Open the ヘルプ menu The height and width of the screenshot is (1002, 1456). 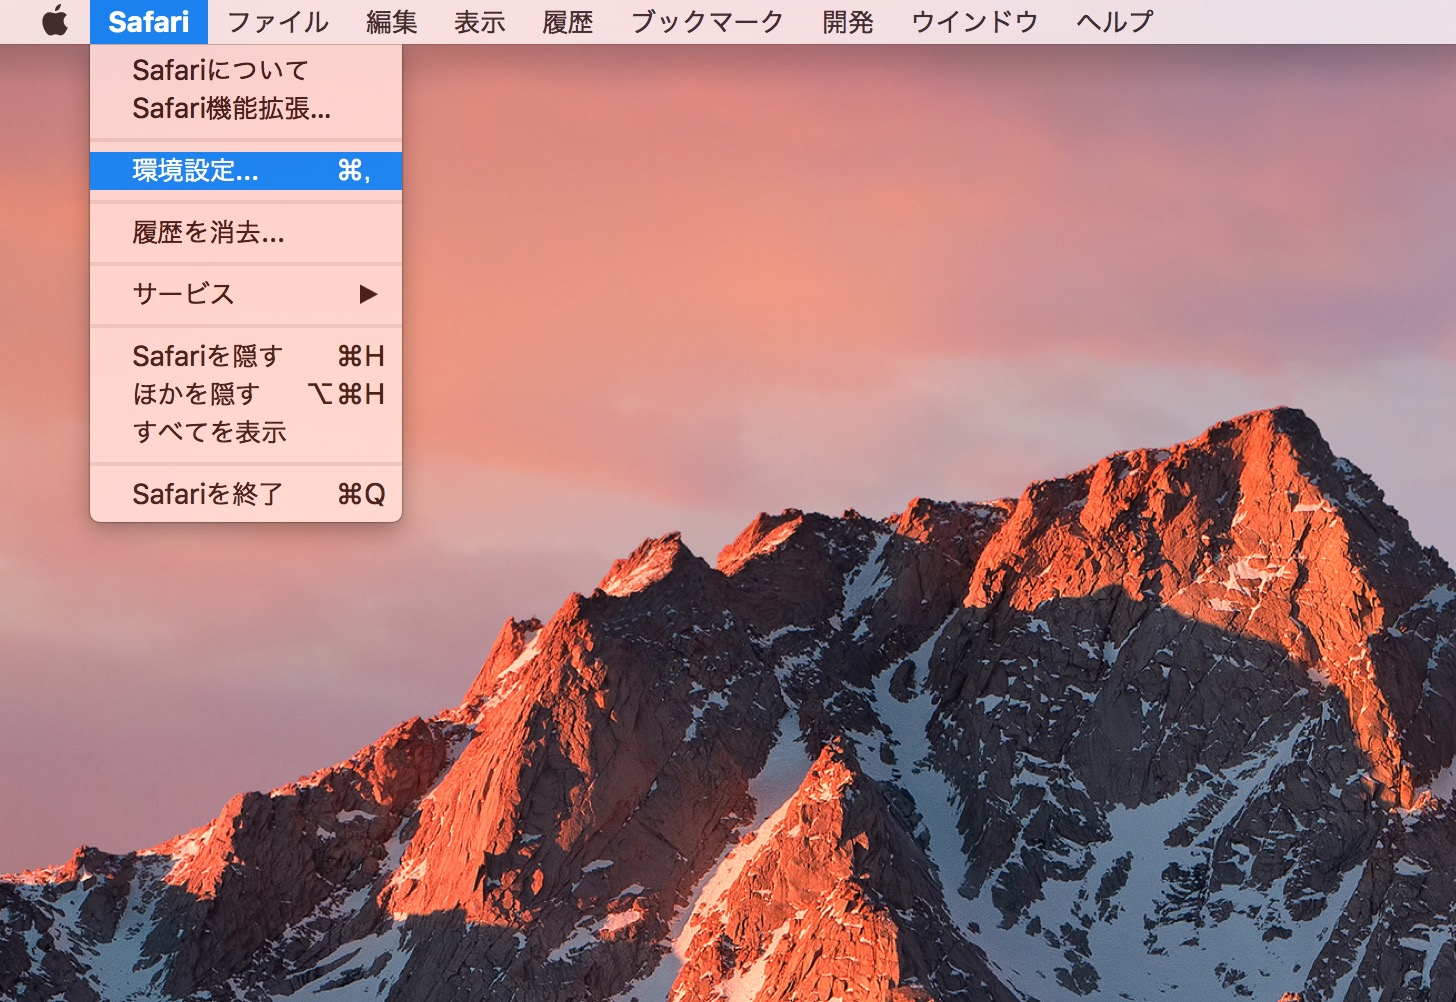pos(1114,21)
